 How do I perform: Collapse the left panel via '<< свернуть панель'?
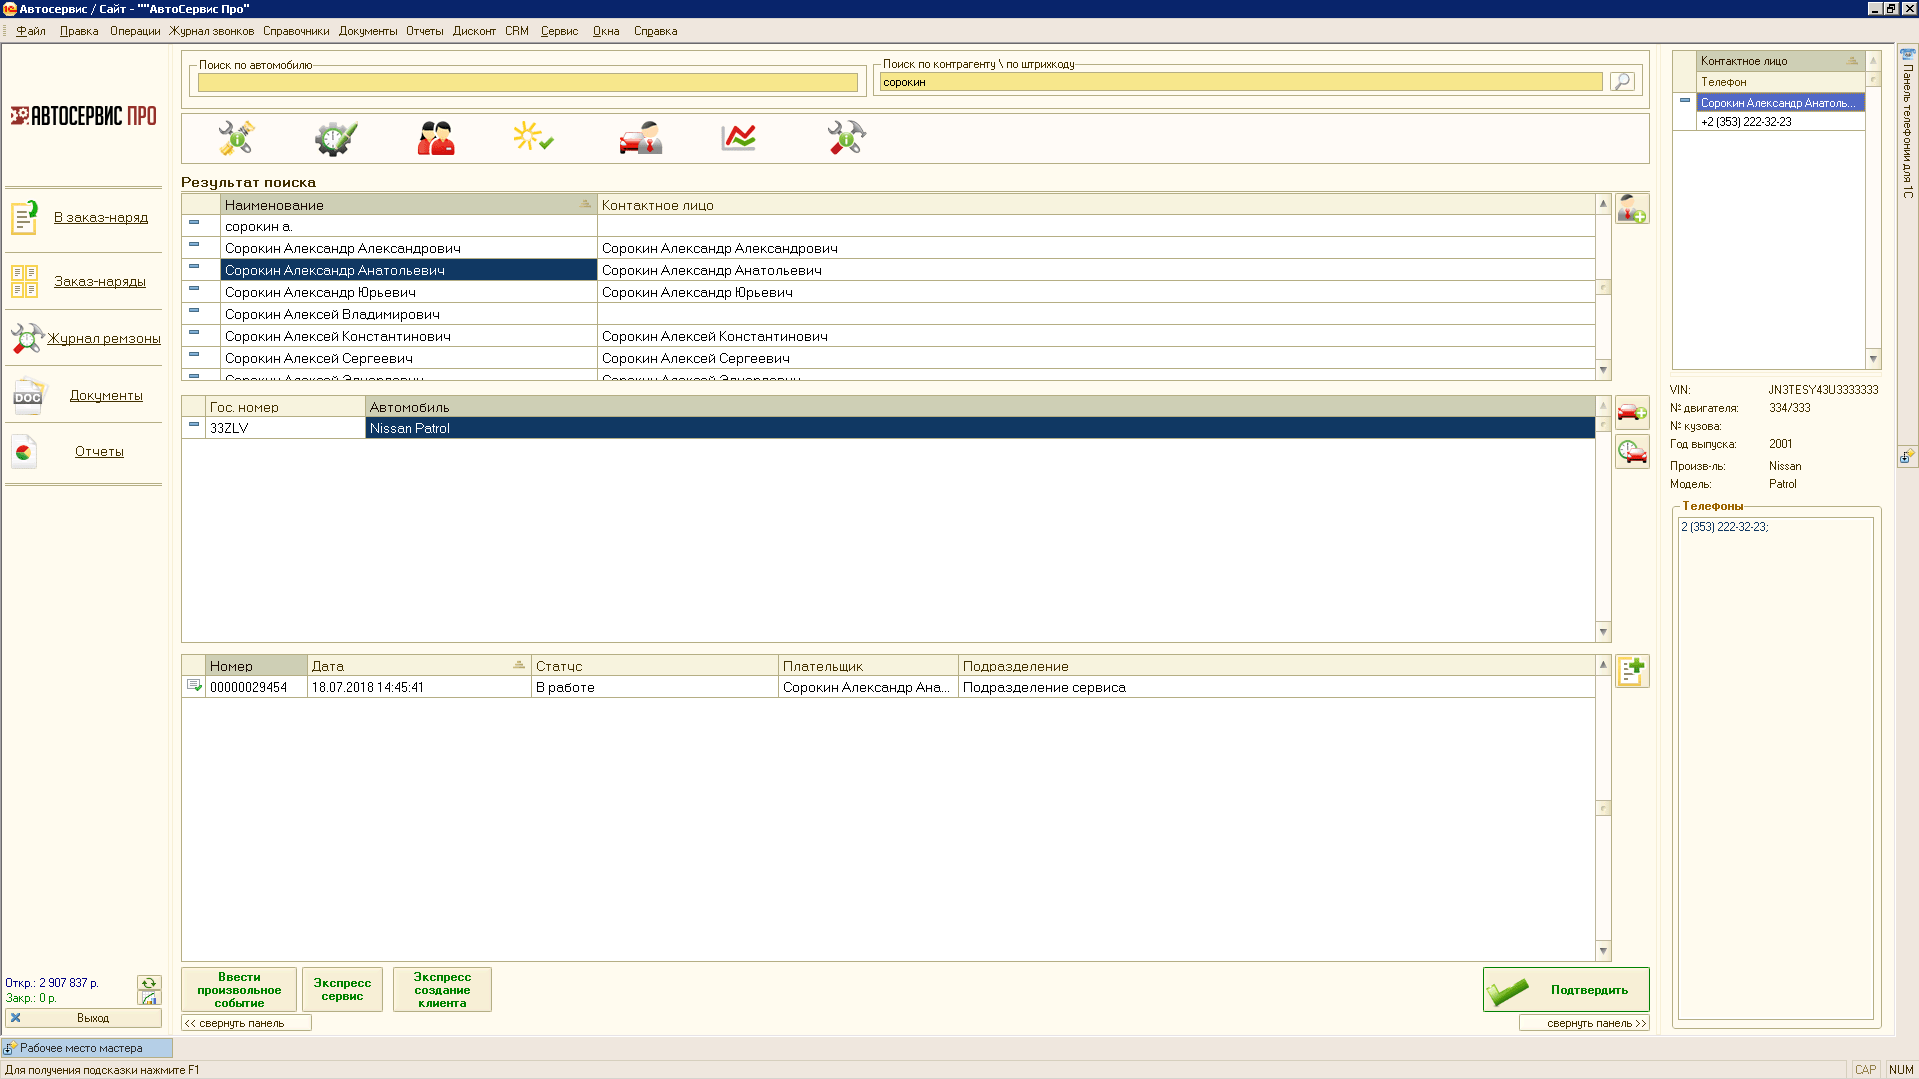[245, 1023]
